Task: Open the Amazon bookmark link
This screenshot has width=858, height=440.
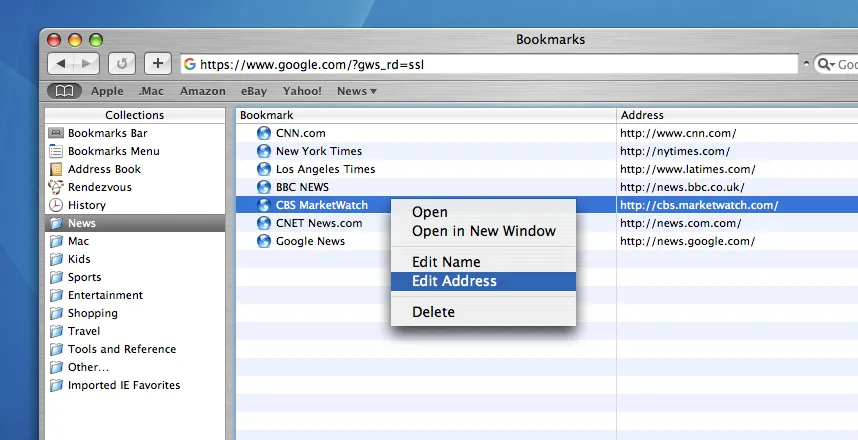Action: 202,91
